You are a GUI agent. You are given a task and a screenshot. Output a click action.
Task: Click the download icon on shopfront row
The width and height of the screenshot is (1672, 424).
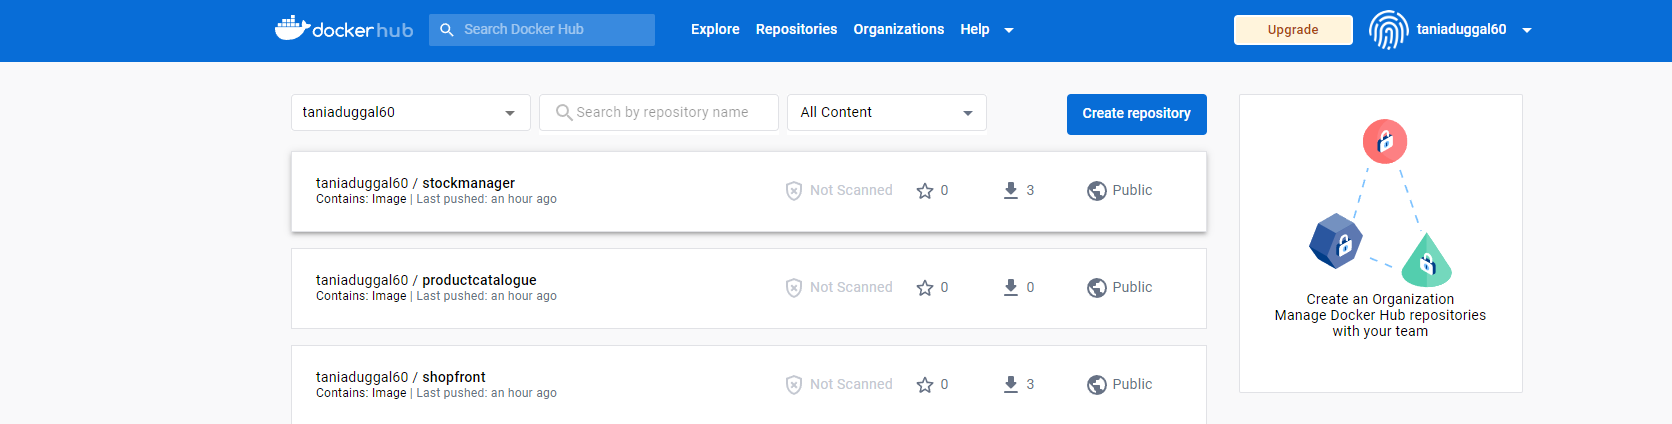click(1011, 384)
